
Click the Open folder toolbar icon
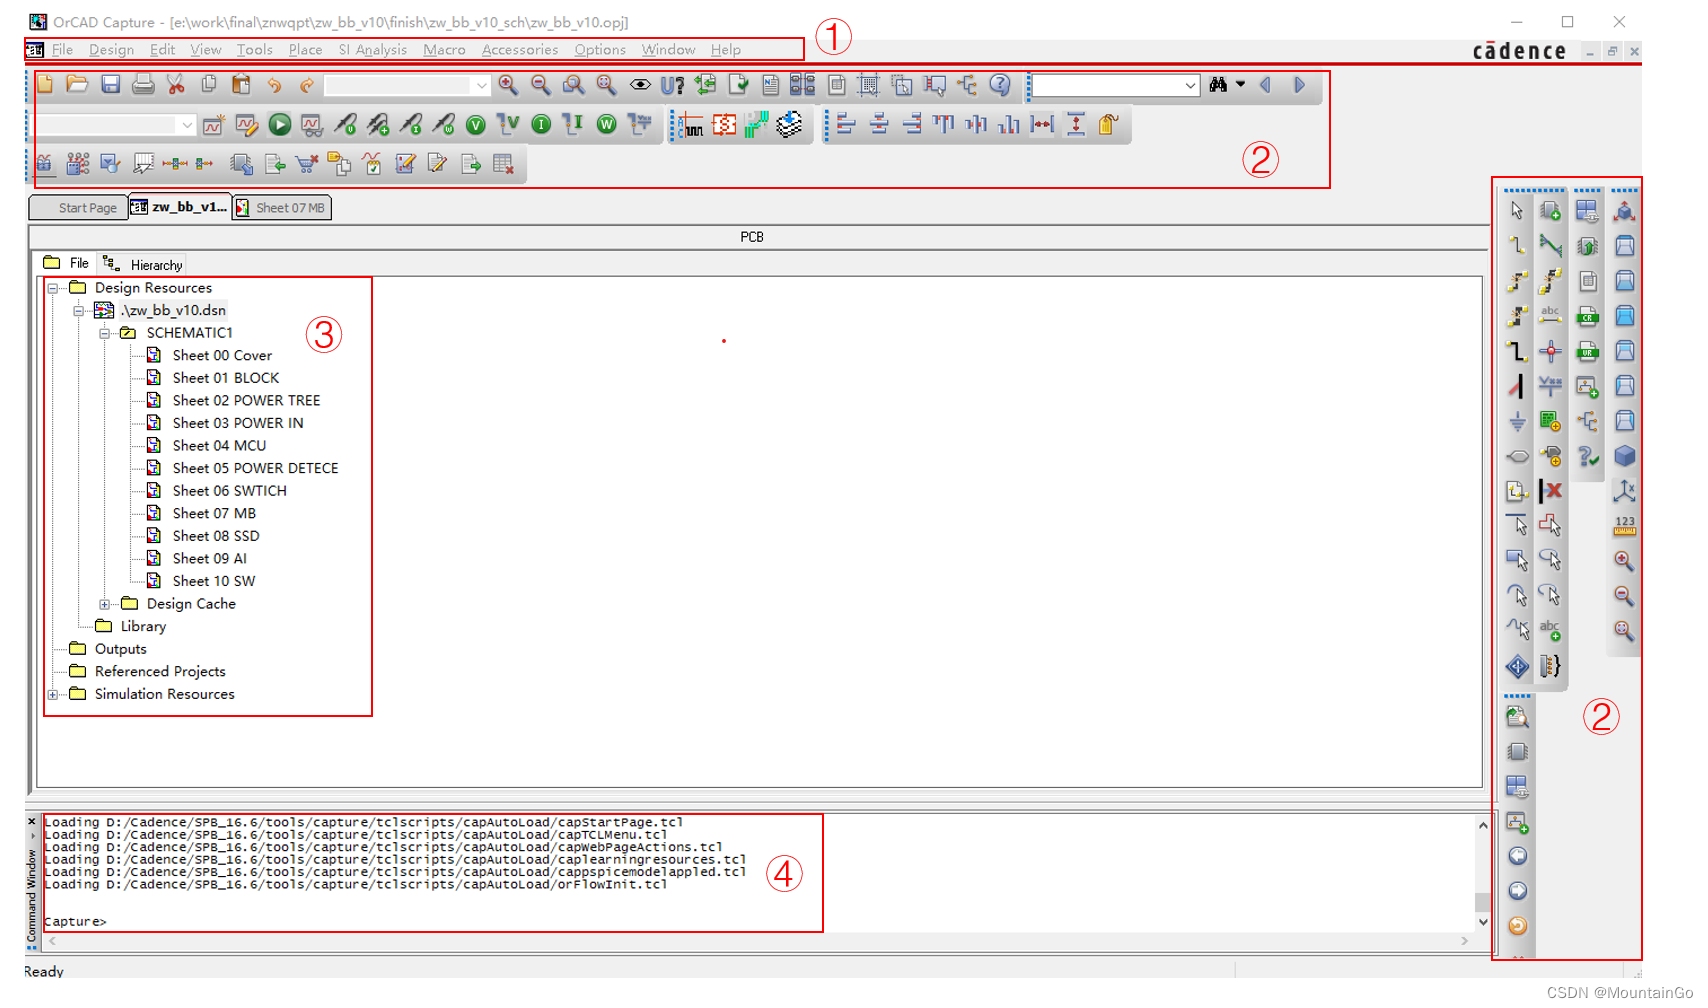click(x=77, y=85)
